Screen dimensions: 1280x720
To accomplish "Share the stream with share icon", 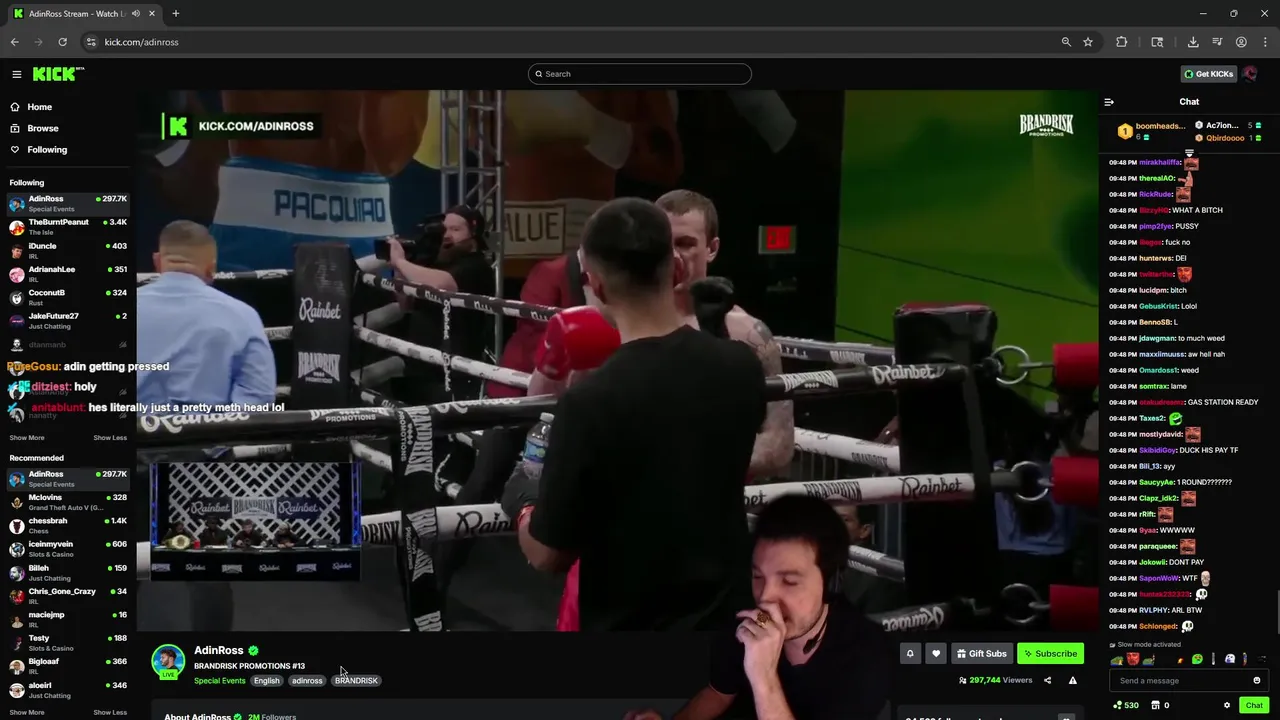I will point(1047,680).
